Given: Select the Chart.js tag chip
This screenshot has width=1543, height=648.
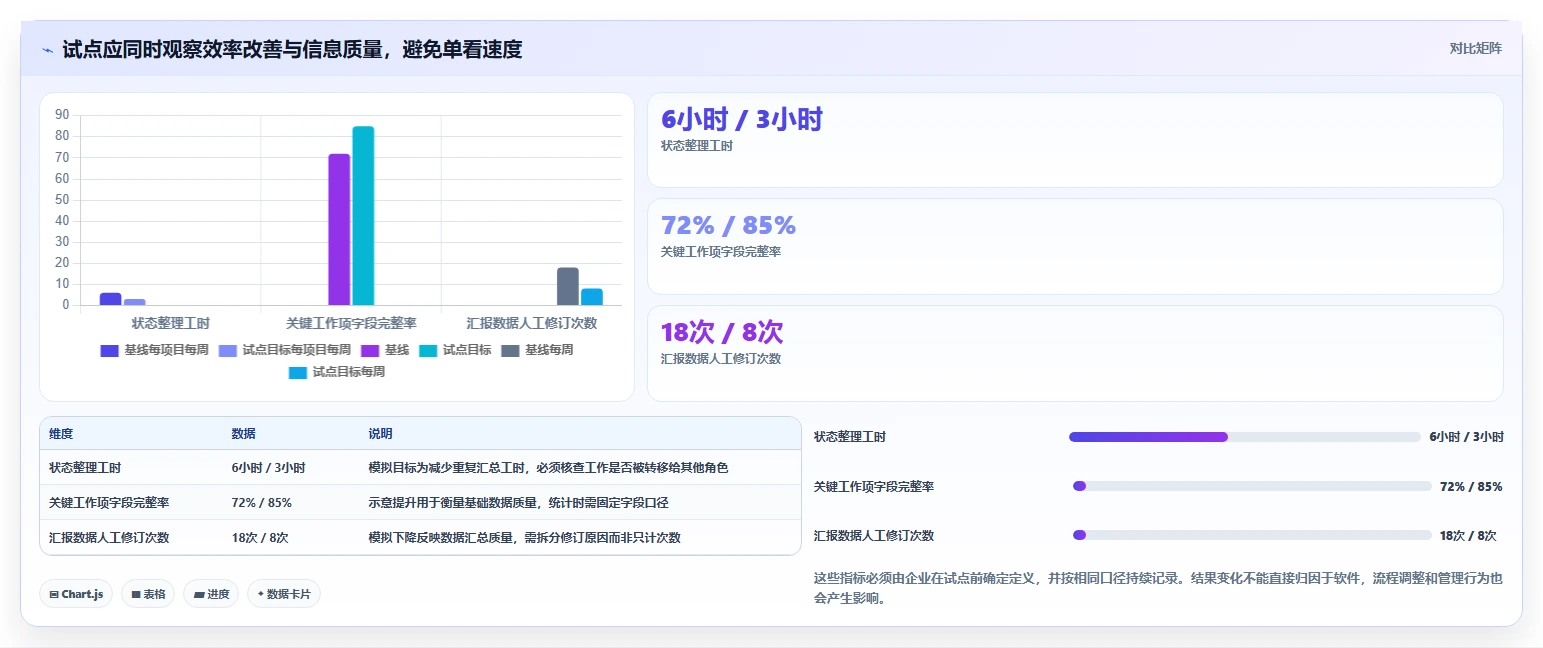Looking at the screenshot, I should coord(76,594).
